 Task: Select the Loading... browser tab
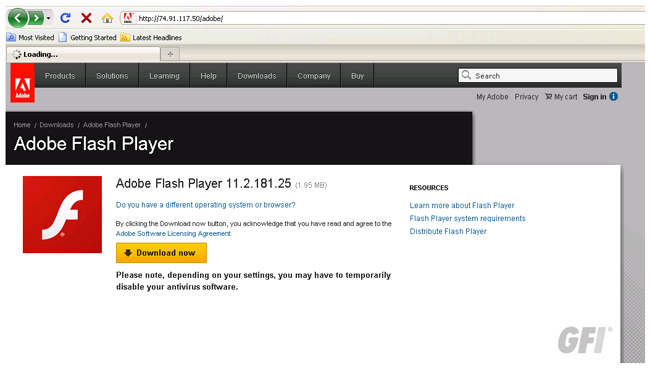83,54
